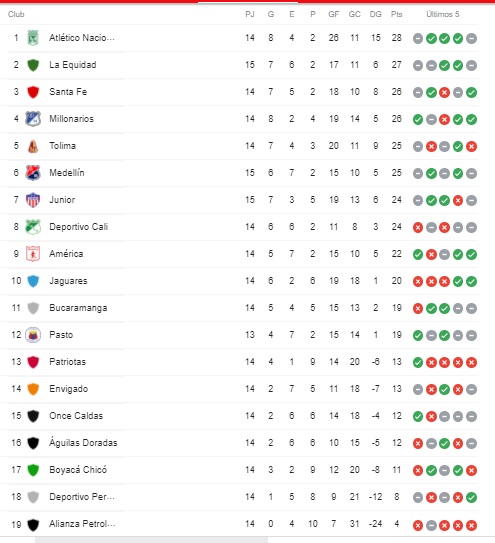Open the Santa Fe team link

68,92
